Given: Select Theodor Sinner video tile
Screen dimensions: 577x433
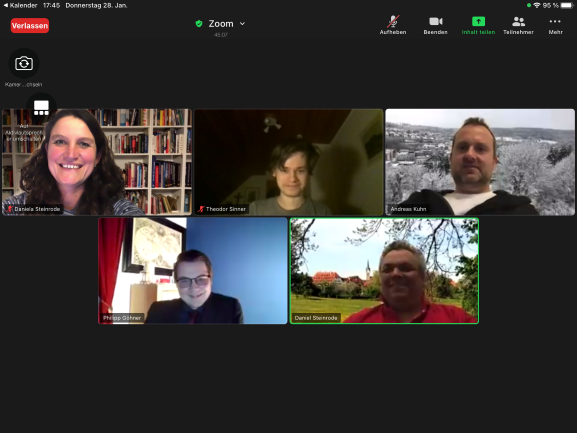Looking at the screenshot, I should [x=288, y=162].
